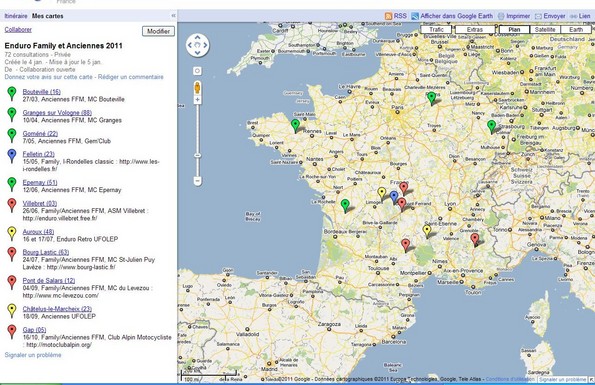The width and height of the screenshot is (595, 385).
Task: Open the Extras layer dropdown
Action: point(475,29)
